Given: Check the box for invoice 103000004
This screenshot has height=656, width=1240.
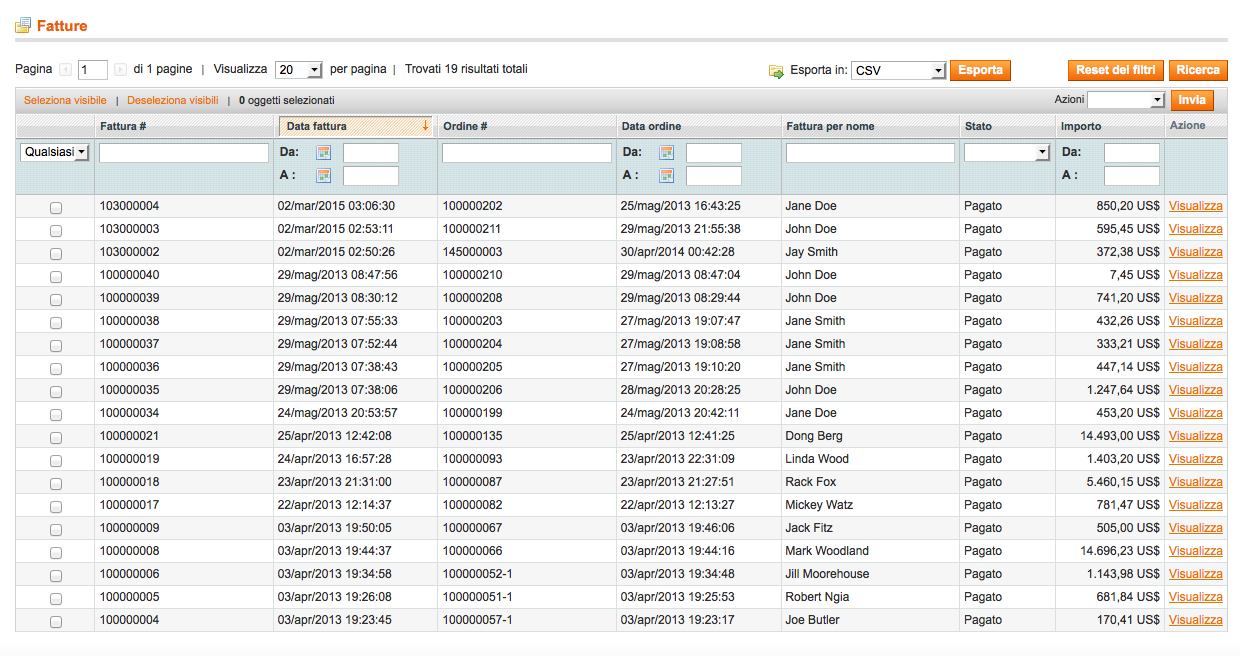Looking at the screenshot, I should point(56,207).
